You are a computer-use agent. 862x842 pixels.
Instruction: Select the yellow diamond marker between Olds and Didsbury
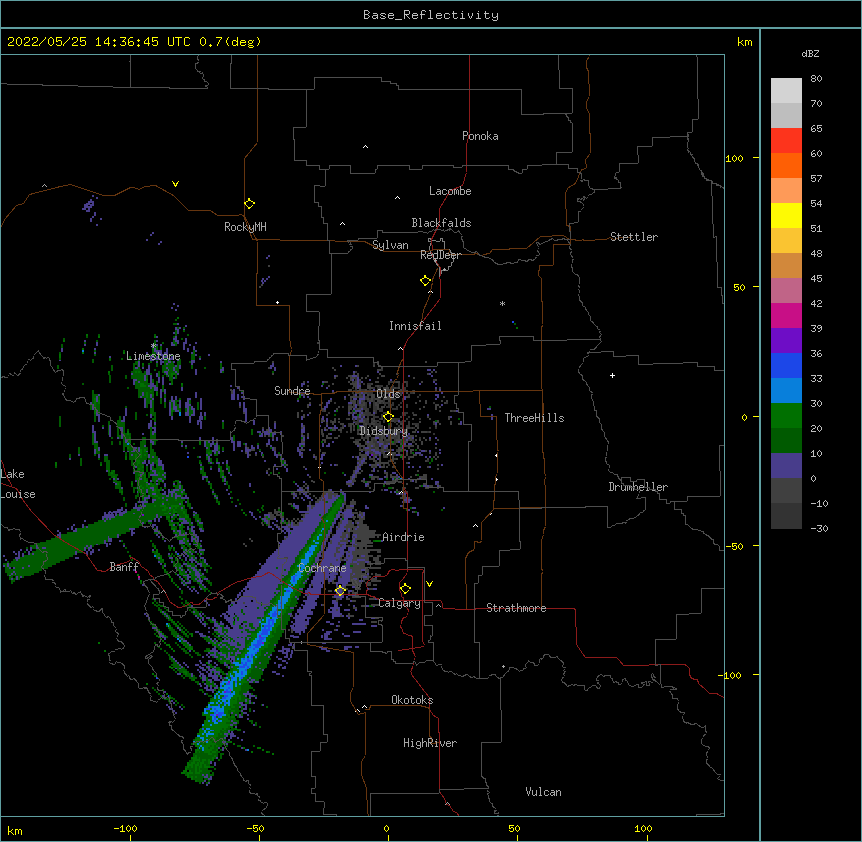click(x=388, y=417)
